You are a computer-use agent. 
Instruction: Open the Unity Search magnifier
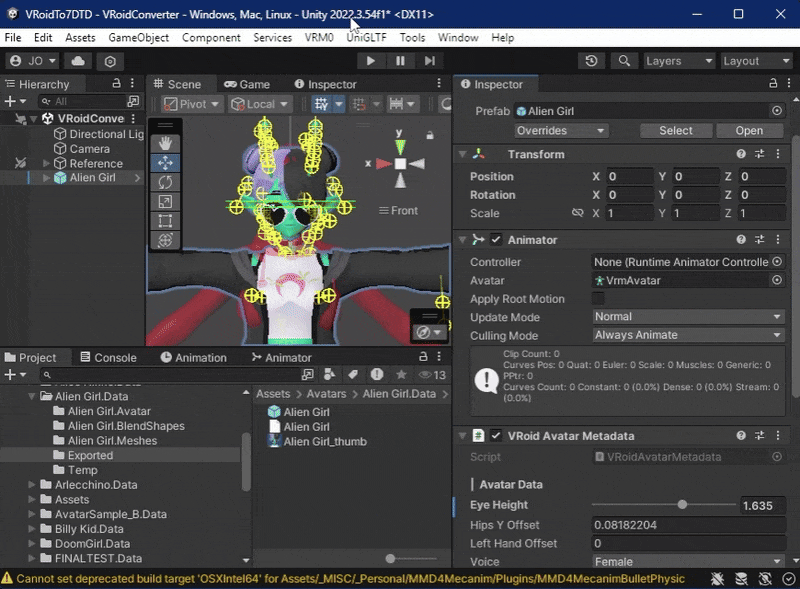[623, 61]
